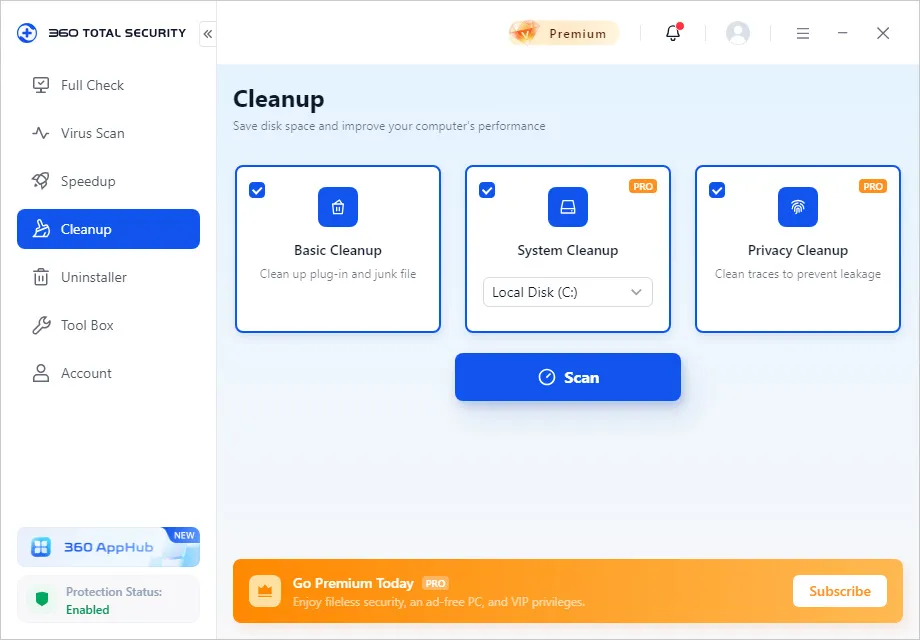
Task: Click the Protection Status Enabled panel
Action: 109,600
